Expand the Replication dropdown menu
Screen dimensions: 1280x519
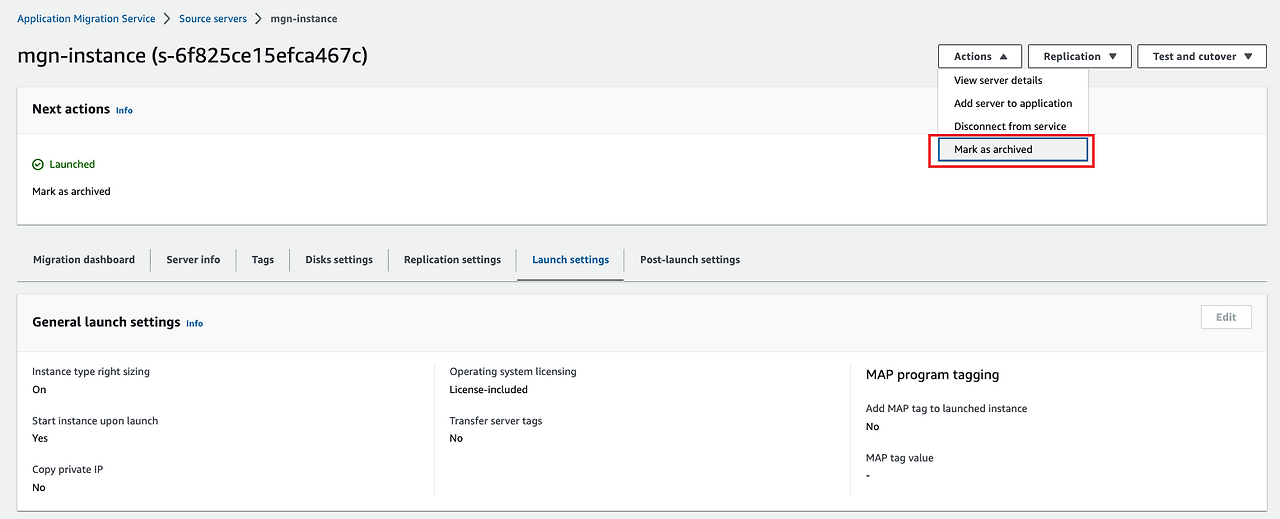1079,57
